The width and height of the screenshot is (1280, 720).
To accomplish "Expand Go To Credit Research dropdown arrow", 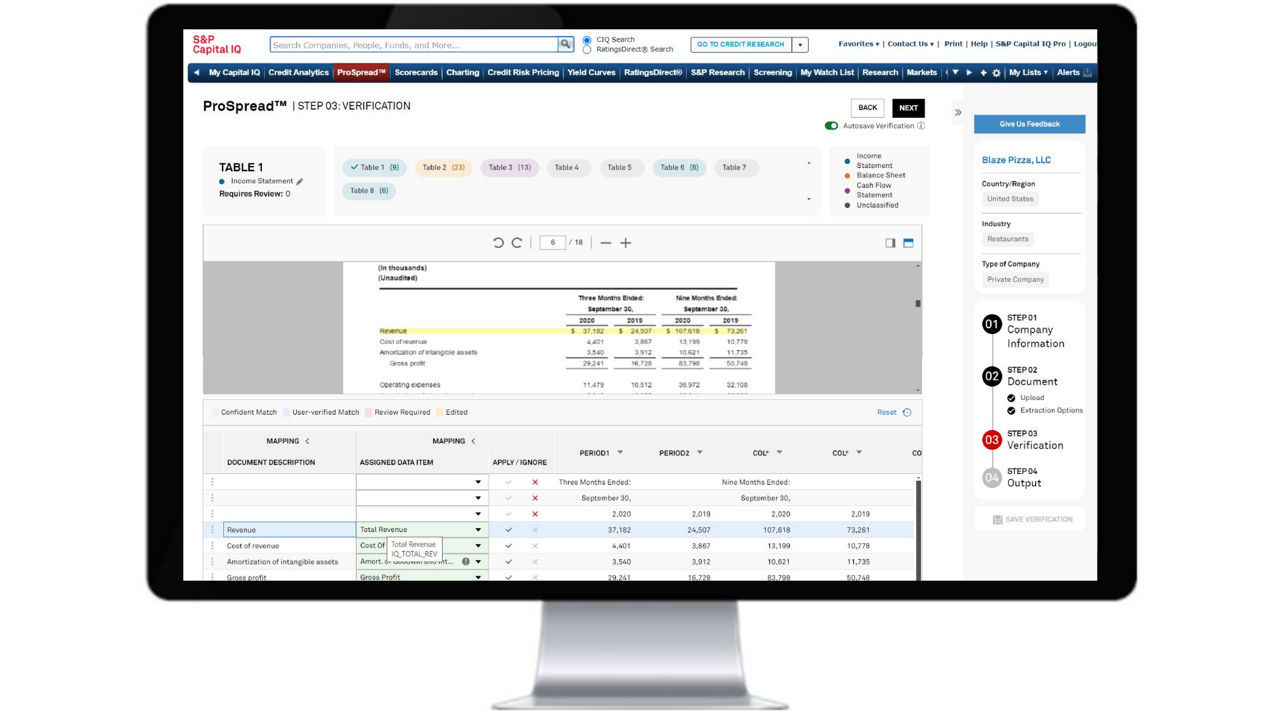I will (800, 45).
